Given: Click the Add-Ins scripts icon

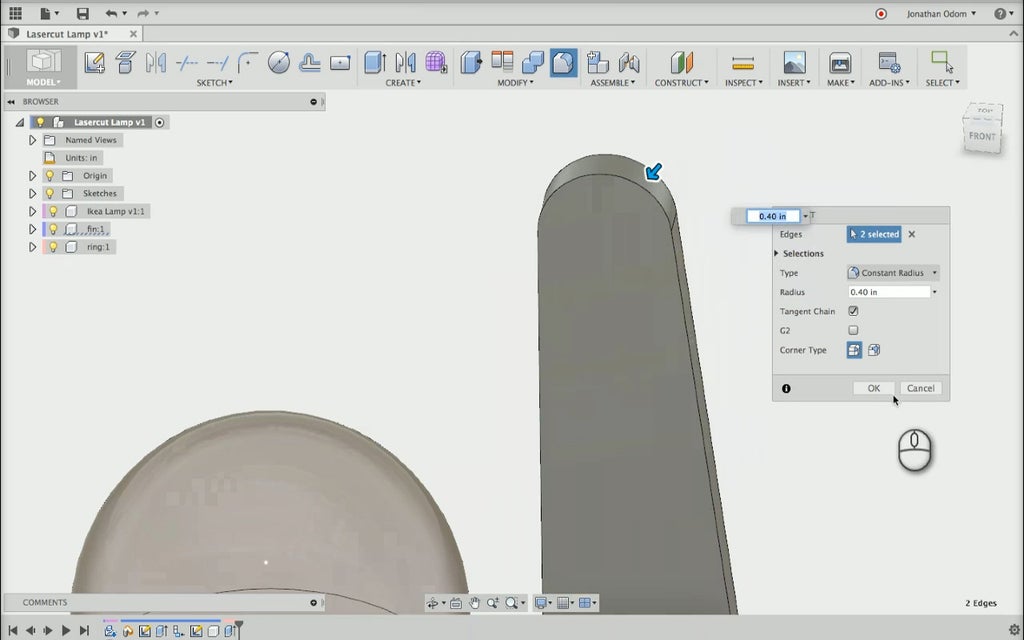Looking at the screenshot, I should [889, 63].
